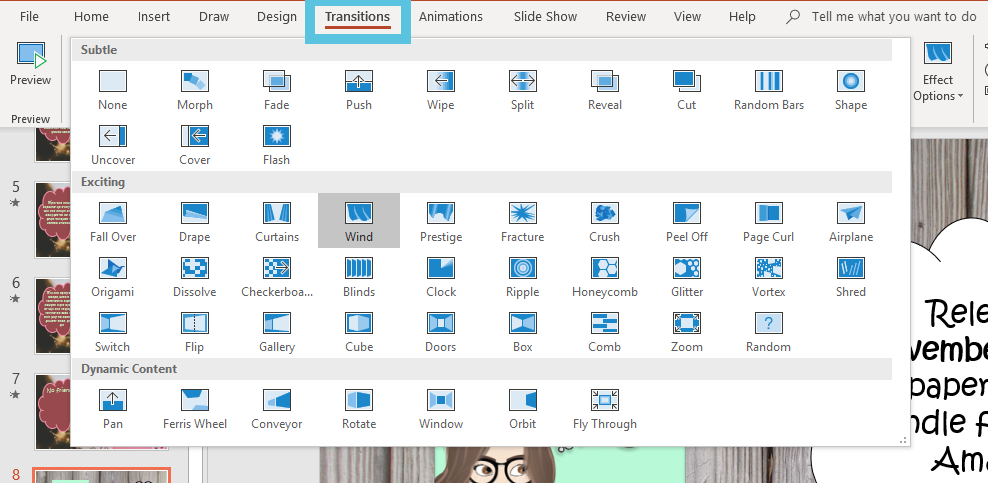
Task: Click the Tell me what you want search box
Action: [893, 17]
